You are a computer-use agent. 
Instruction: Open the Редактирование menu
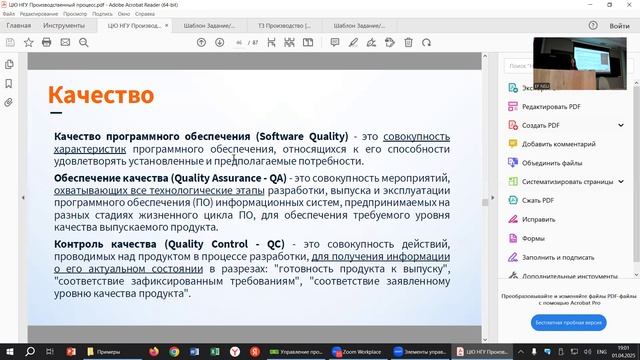[x=39, y=14]
